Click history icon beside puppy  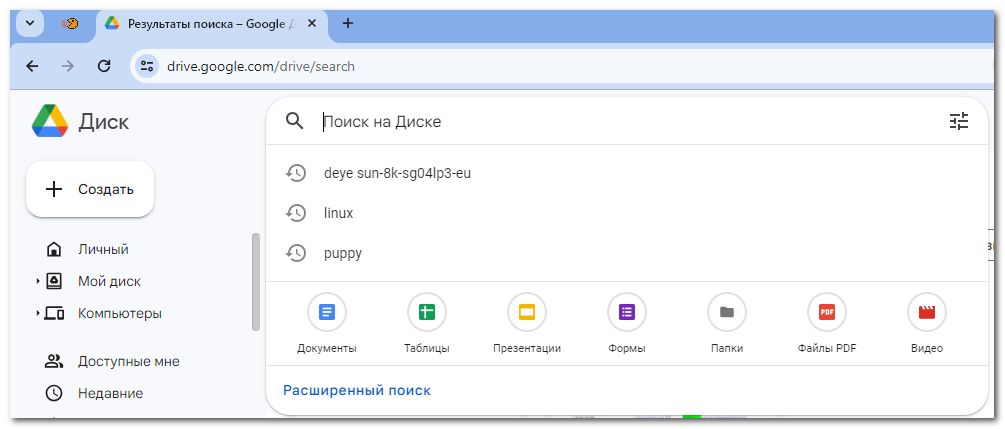point(295,253)
